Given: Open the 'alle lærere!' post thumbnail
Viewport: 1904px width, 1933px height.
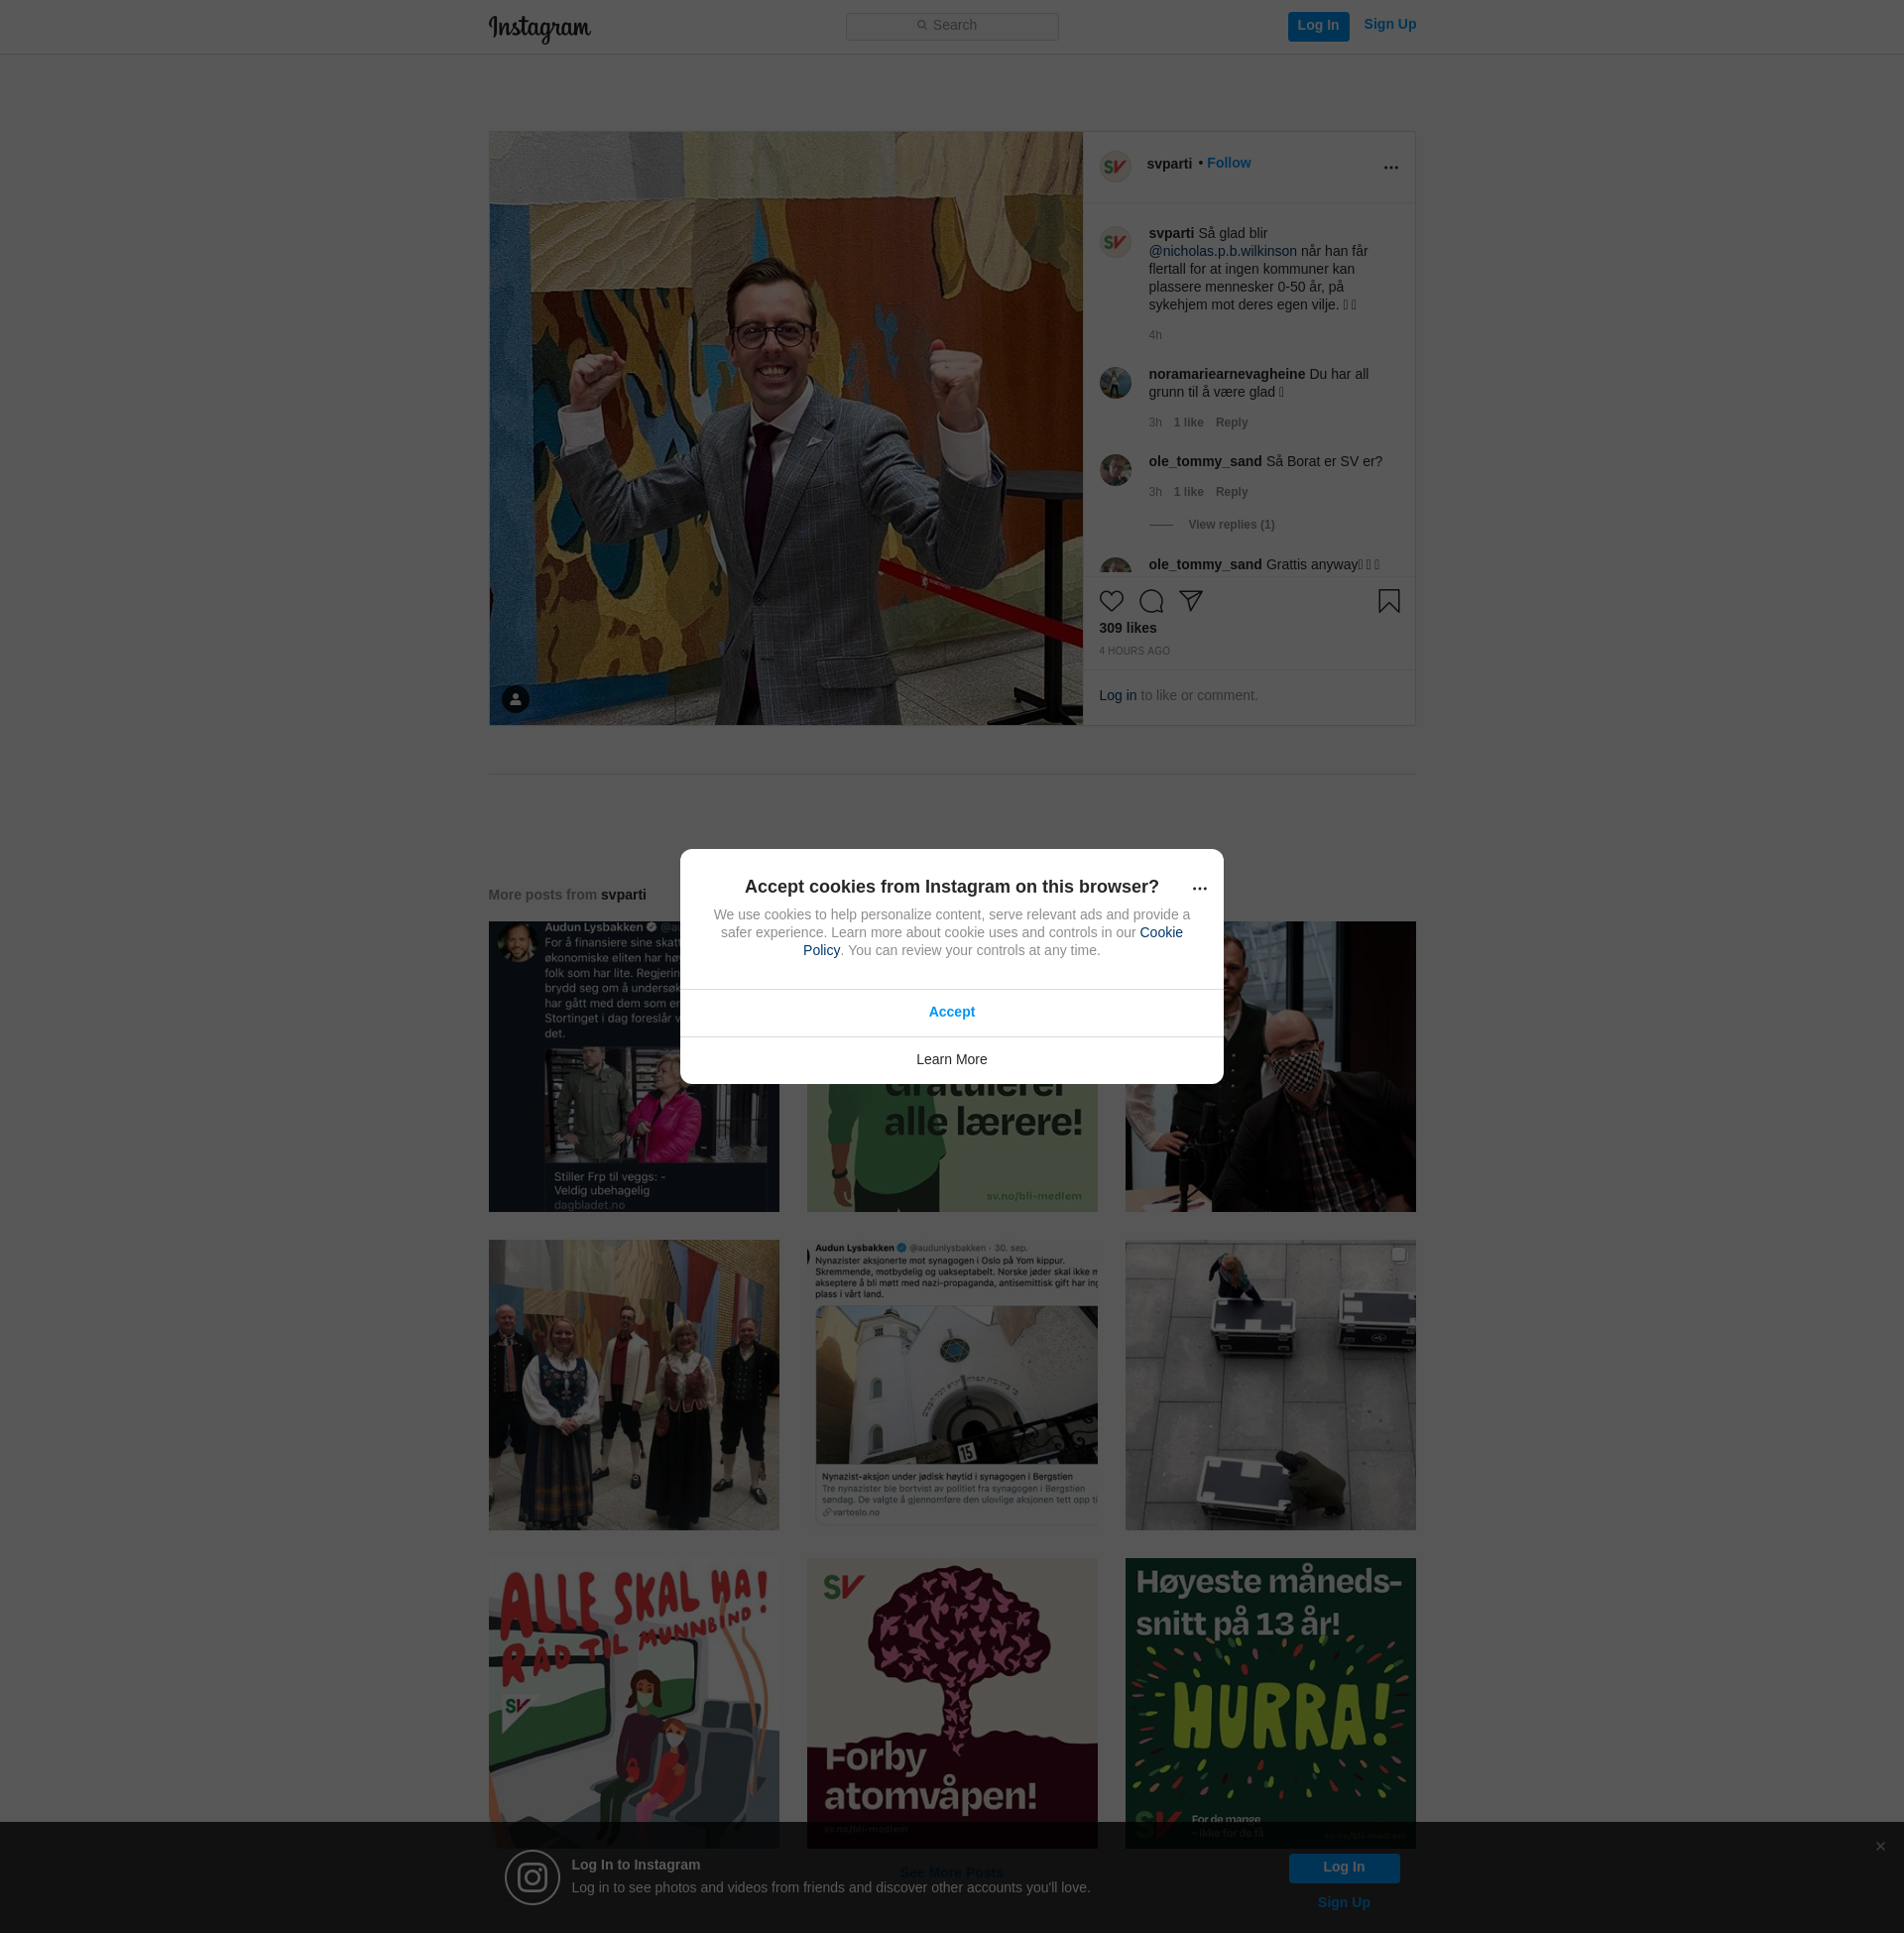Looking at the screenshot, I should [x=951, y=1148].
